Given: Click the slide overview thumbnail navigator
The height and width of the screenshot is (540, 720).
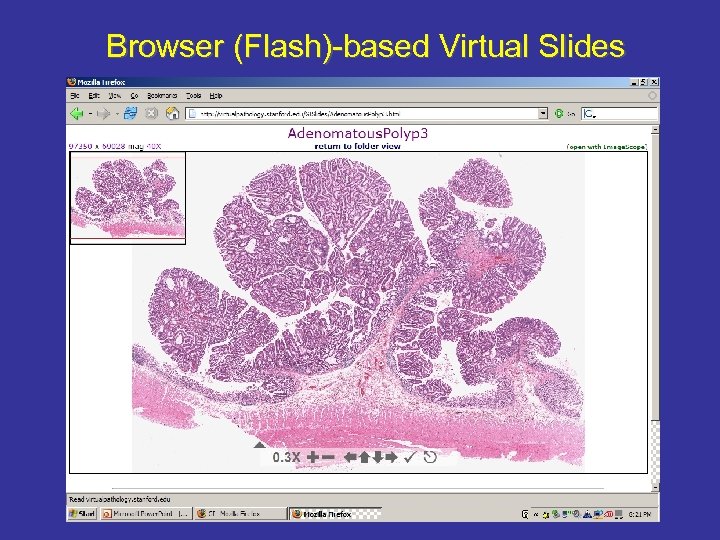Looking at the screenshot, I should tap(128, 198).
